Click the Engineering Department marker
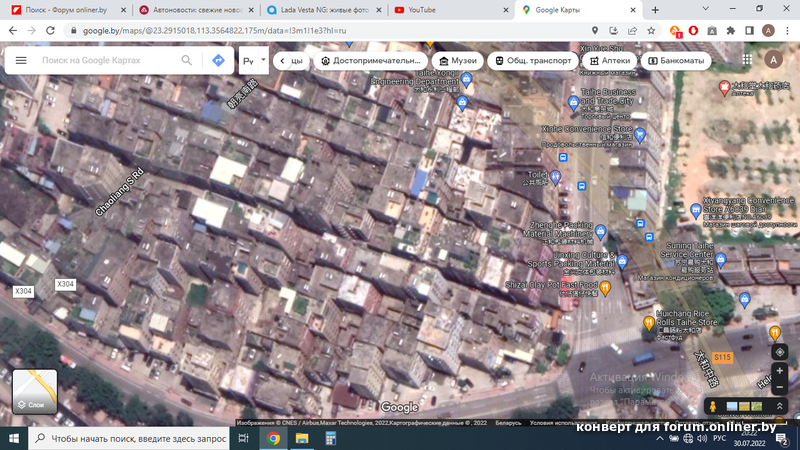 coord(466,79)
